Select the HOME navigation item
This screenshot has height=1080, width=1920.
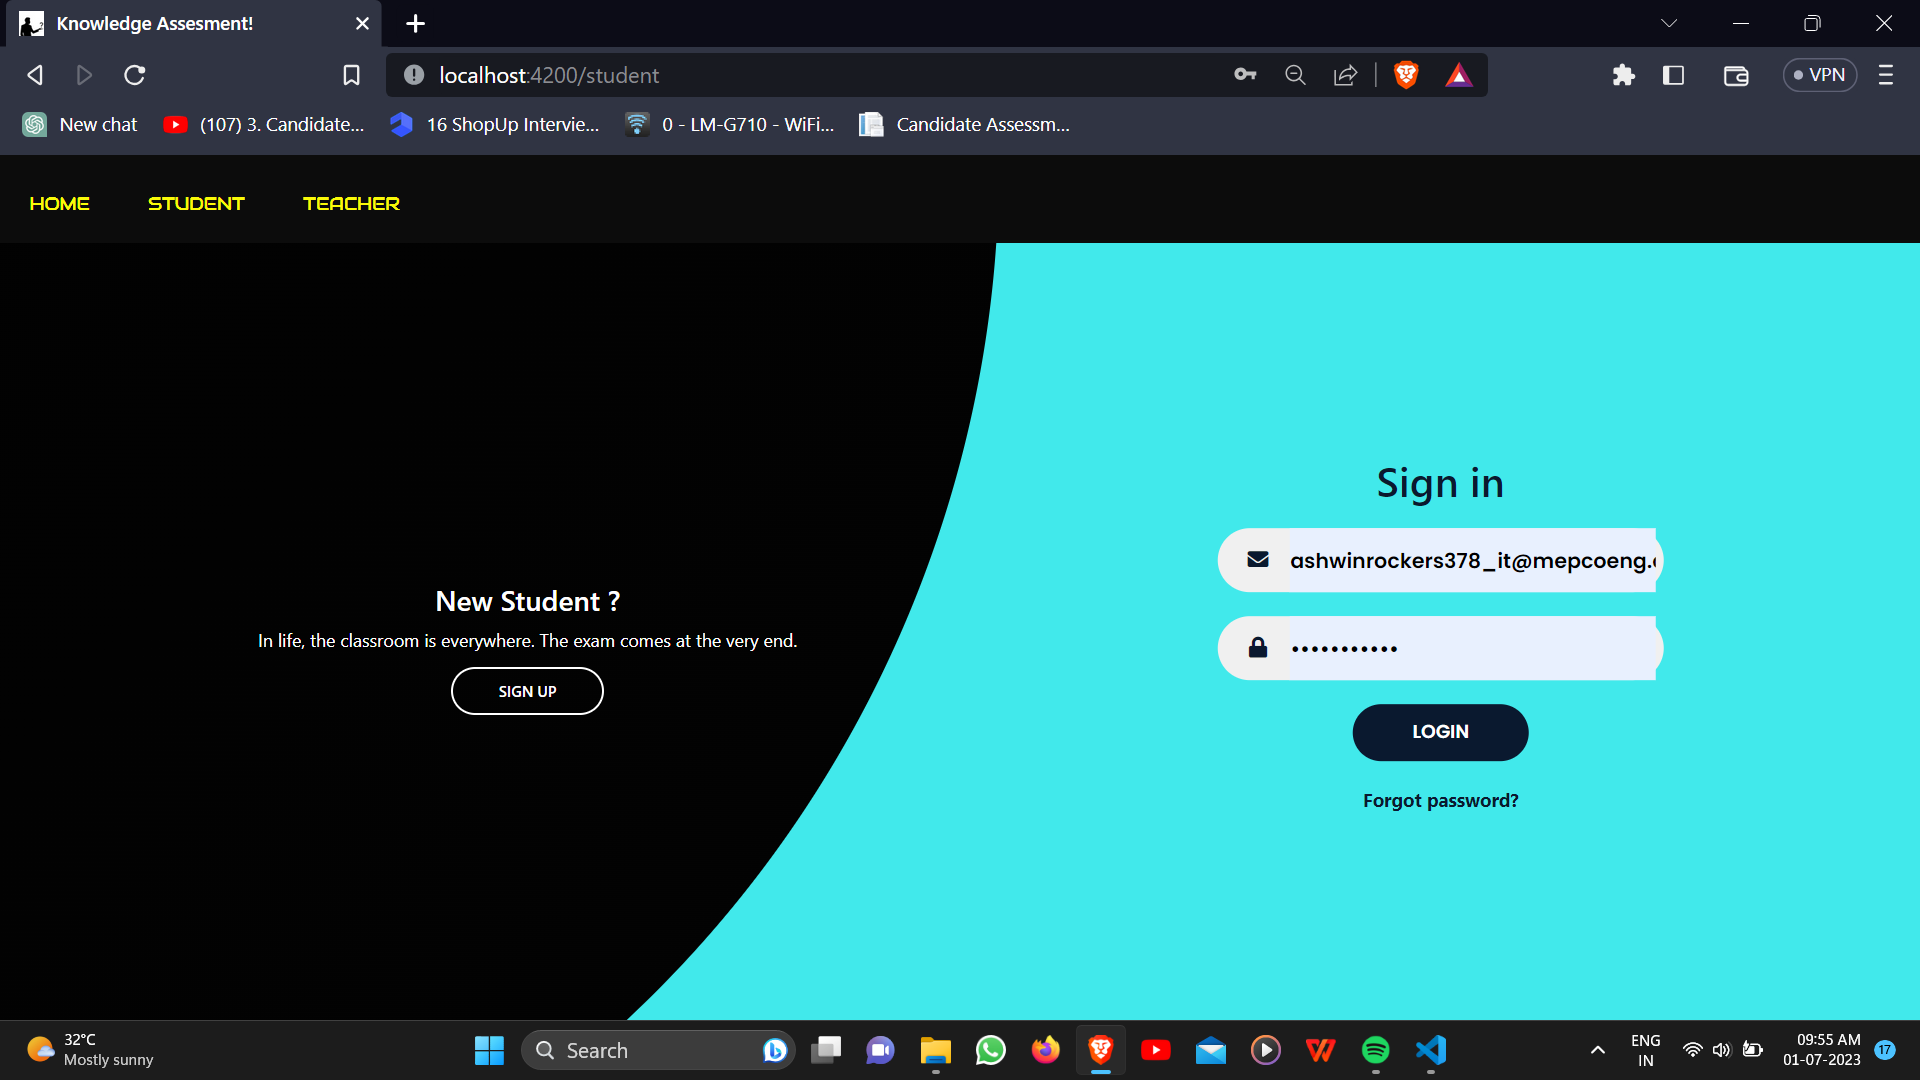coord(59,203)
